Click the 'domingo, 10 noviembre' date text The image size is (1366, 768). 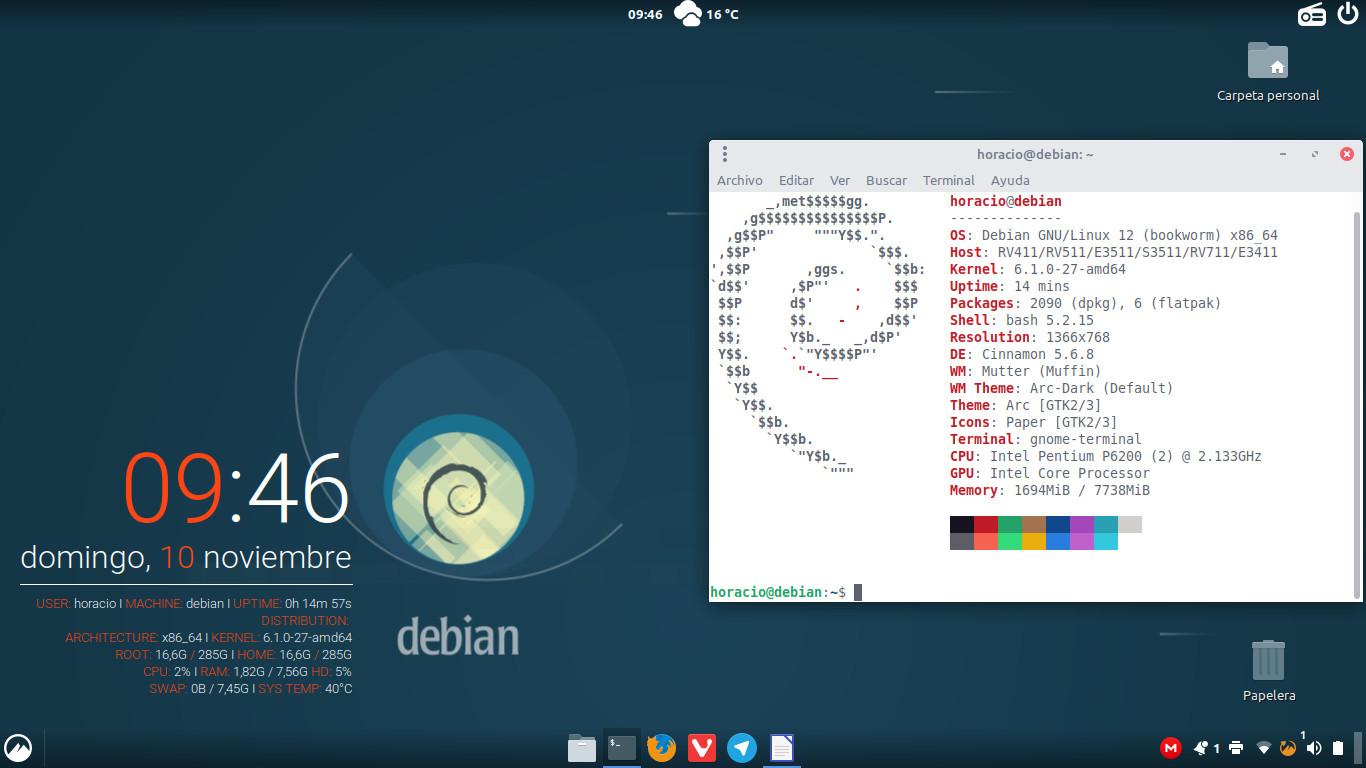(x=186, y=557)
